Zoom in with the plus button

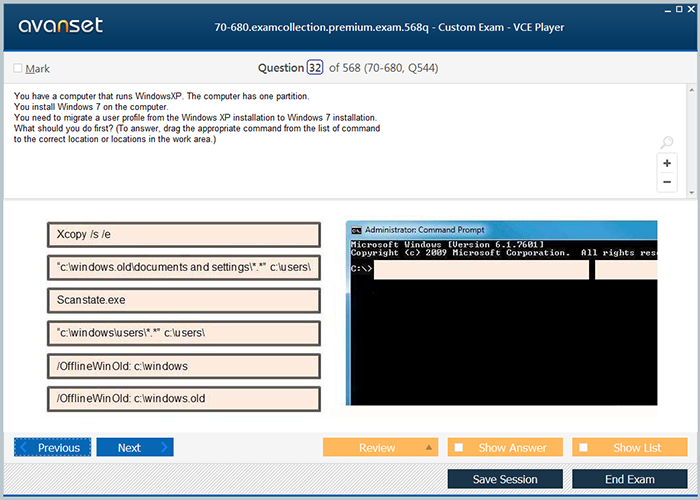pyautogui.click(x=667, y=163)
